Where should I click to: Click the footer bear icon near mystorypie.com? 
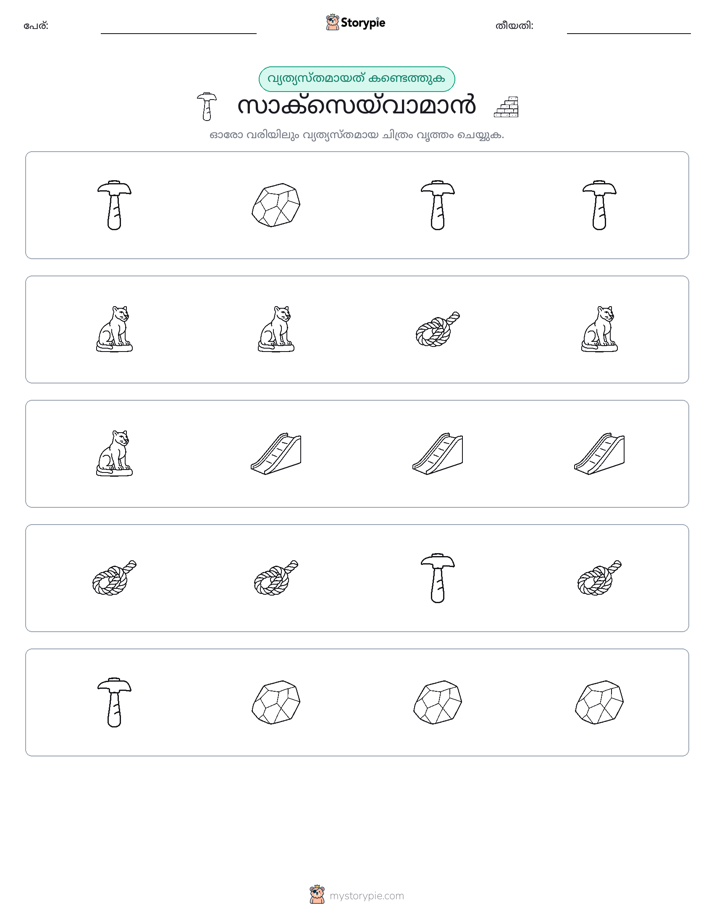(317, 895)
